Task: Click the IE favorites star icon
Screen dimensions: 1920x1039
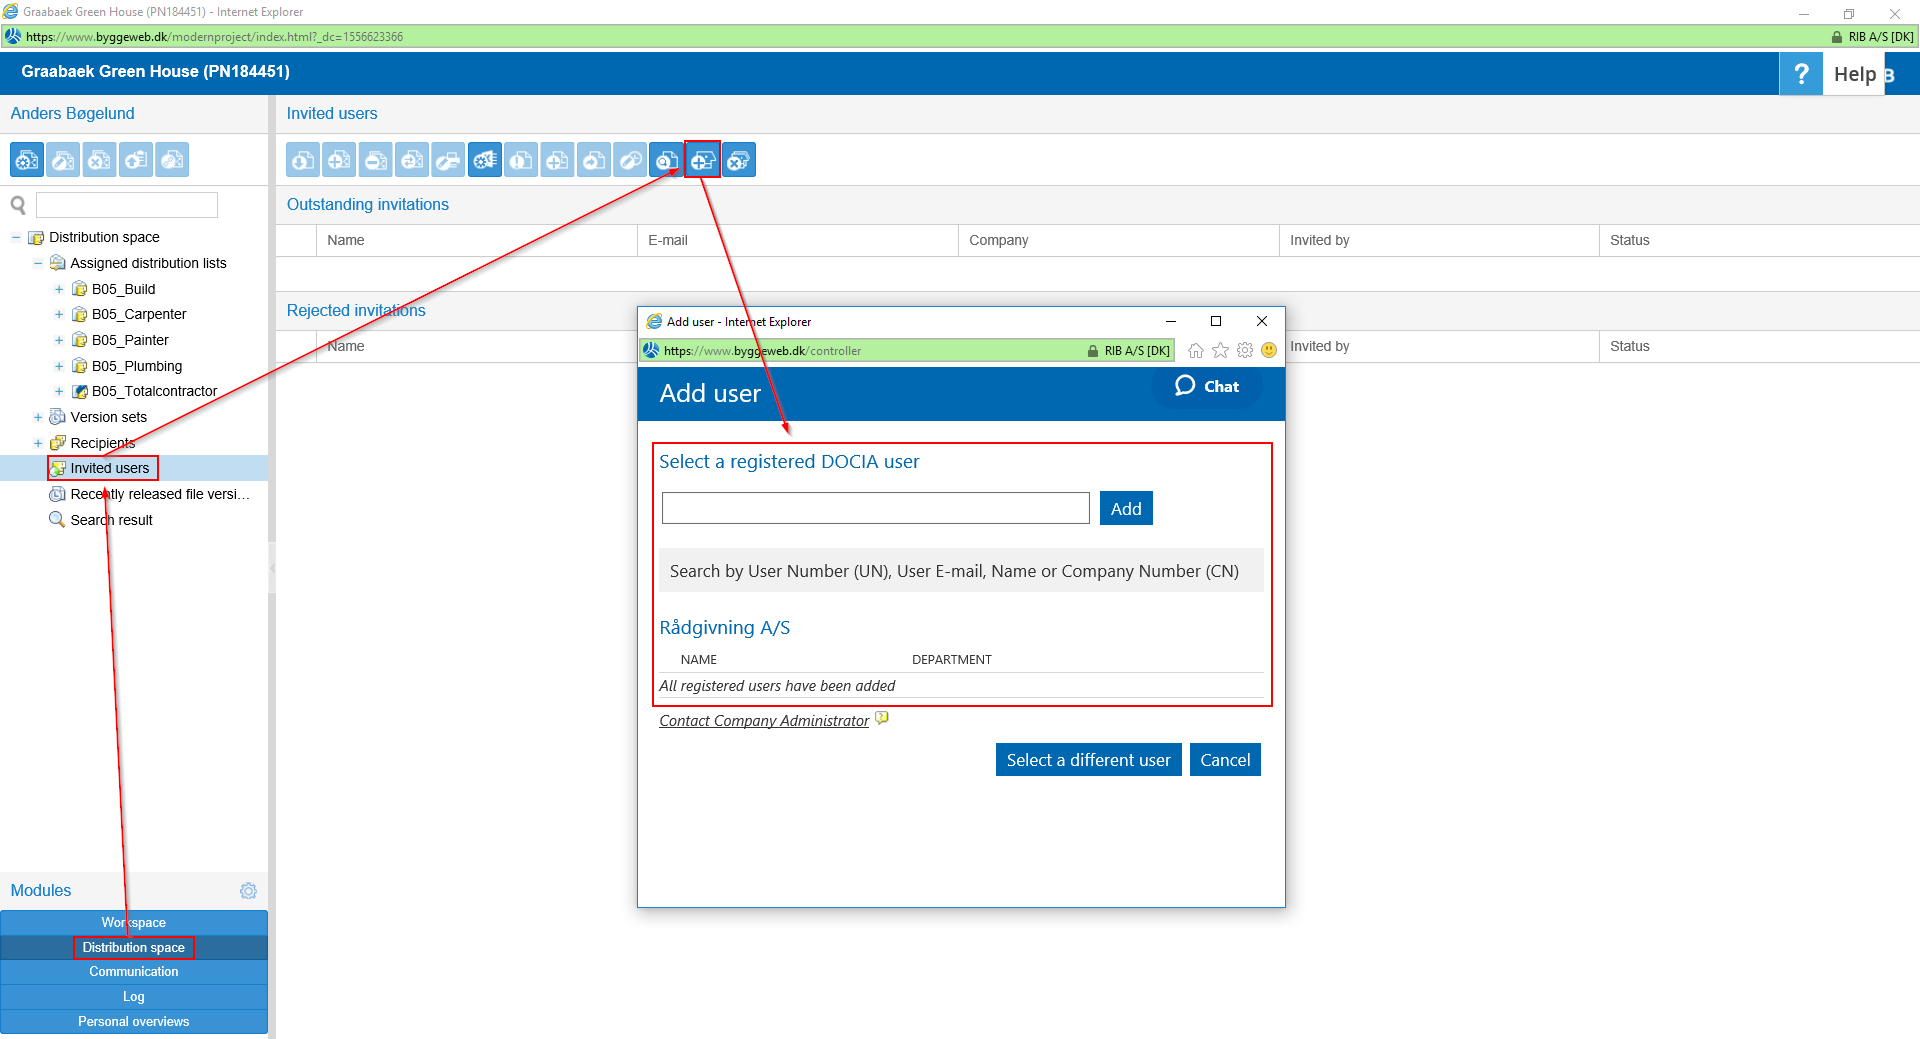Action: click(x=1220, y=350)
